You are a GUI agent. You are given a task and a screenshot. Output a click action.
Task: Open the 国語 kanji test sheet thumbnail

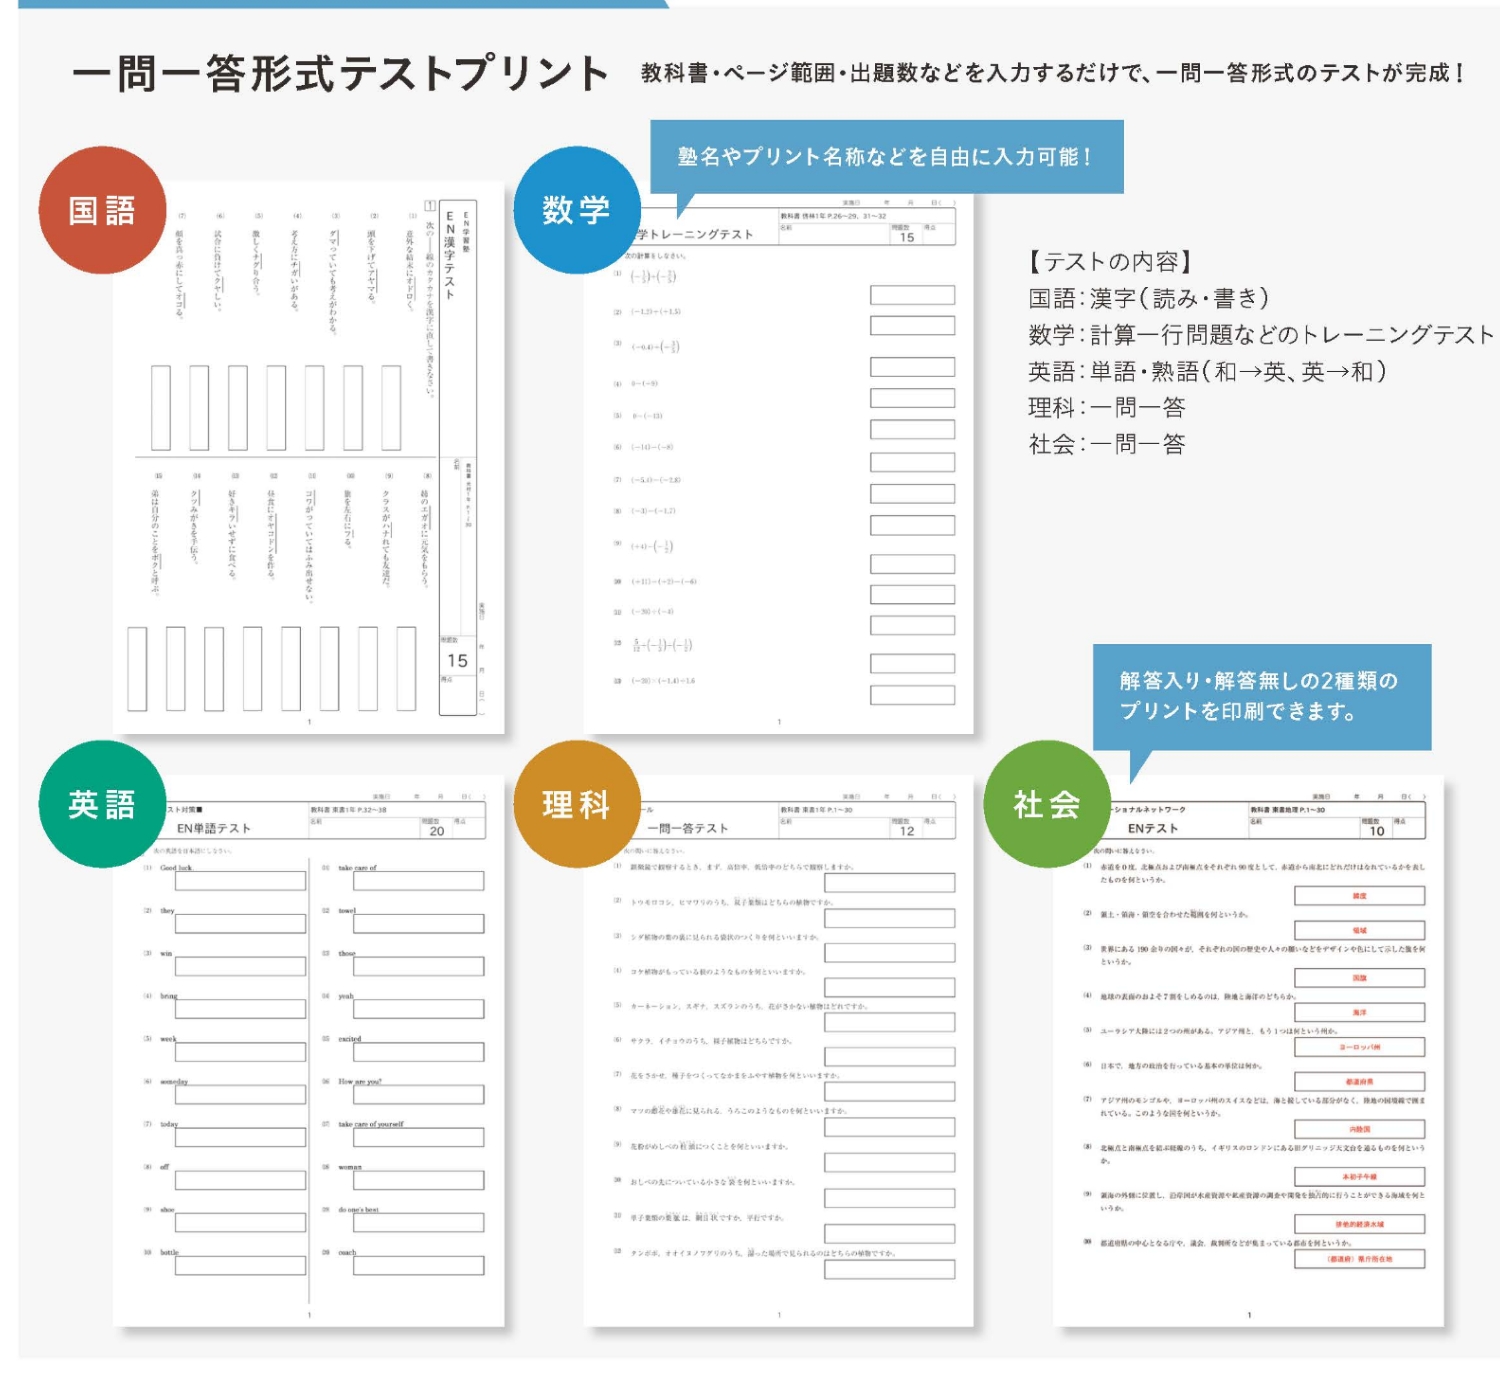(309, 458)
